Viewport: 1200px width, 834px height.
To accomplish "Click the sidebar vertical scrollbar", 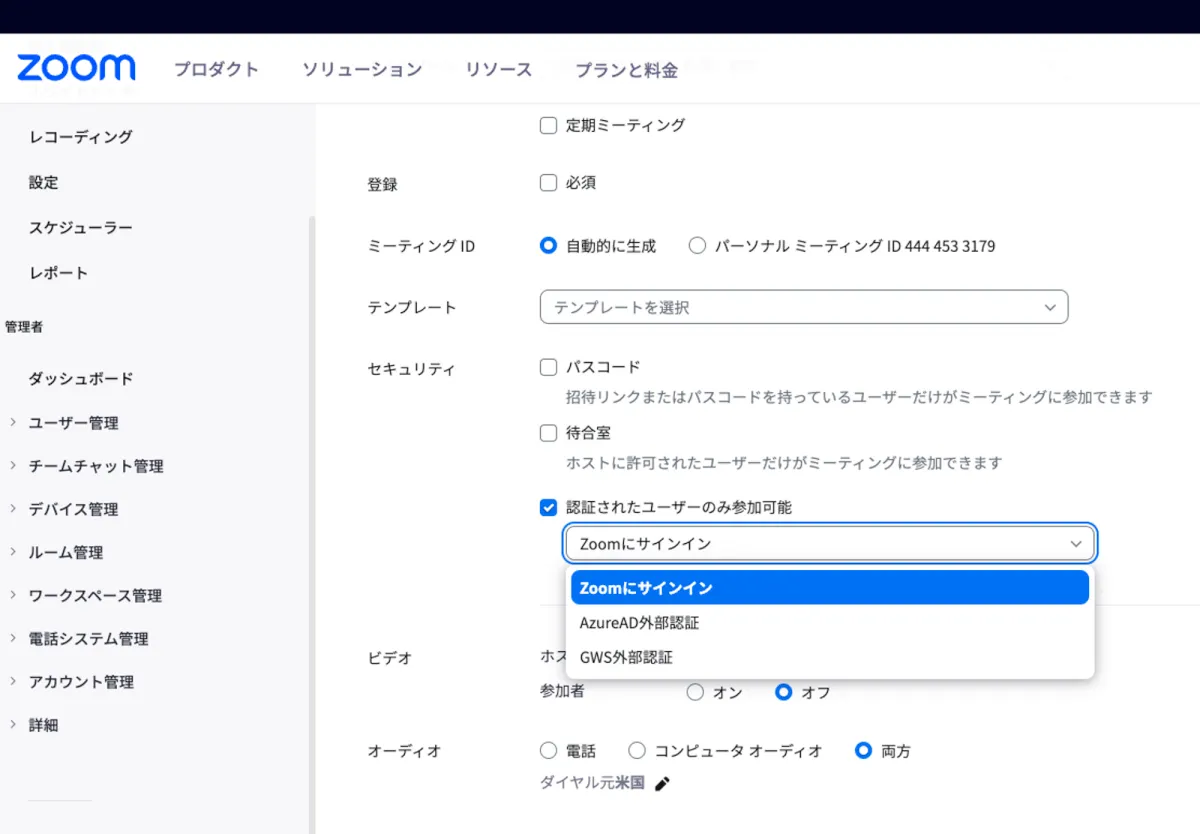I will [x=310, y=500].
